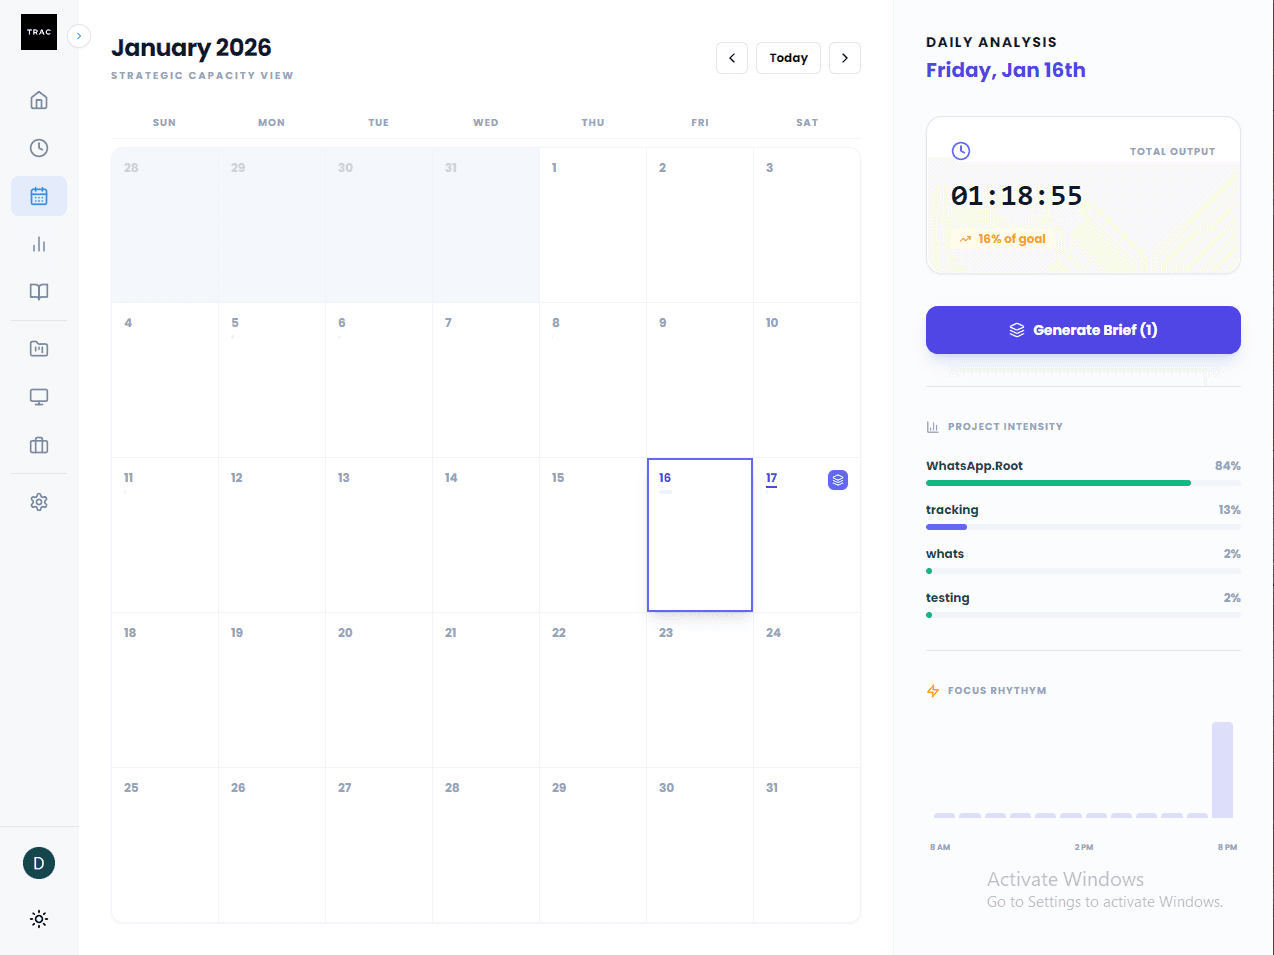Click the stacked layers badge on January 17
The width and height of the screenshot is (1274, 955).
point(837,480)
